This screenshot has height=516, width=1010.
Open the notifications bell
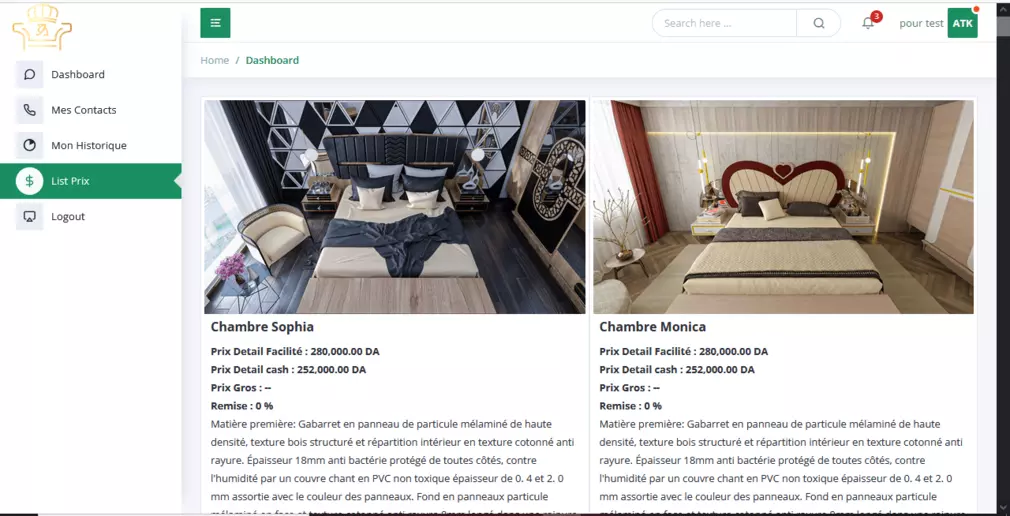pos(868,23)
